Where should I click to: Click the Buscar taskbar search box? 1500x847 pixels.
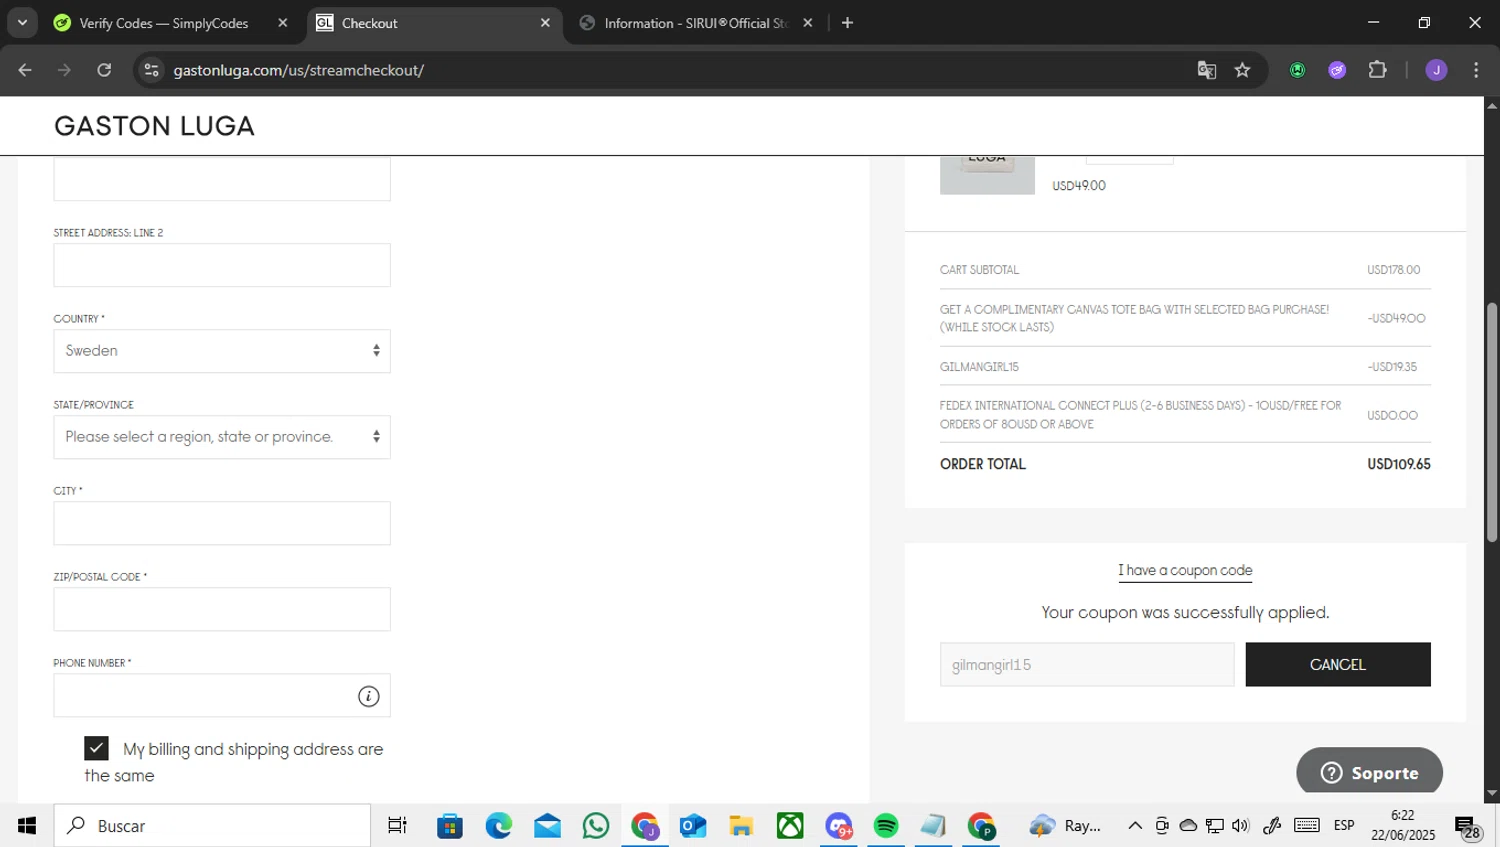[212, 825]
